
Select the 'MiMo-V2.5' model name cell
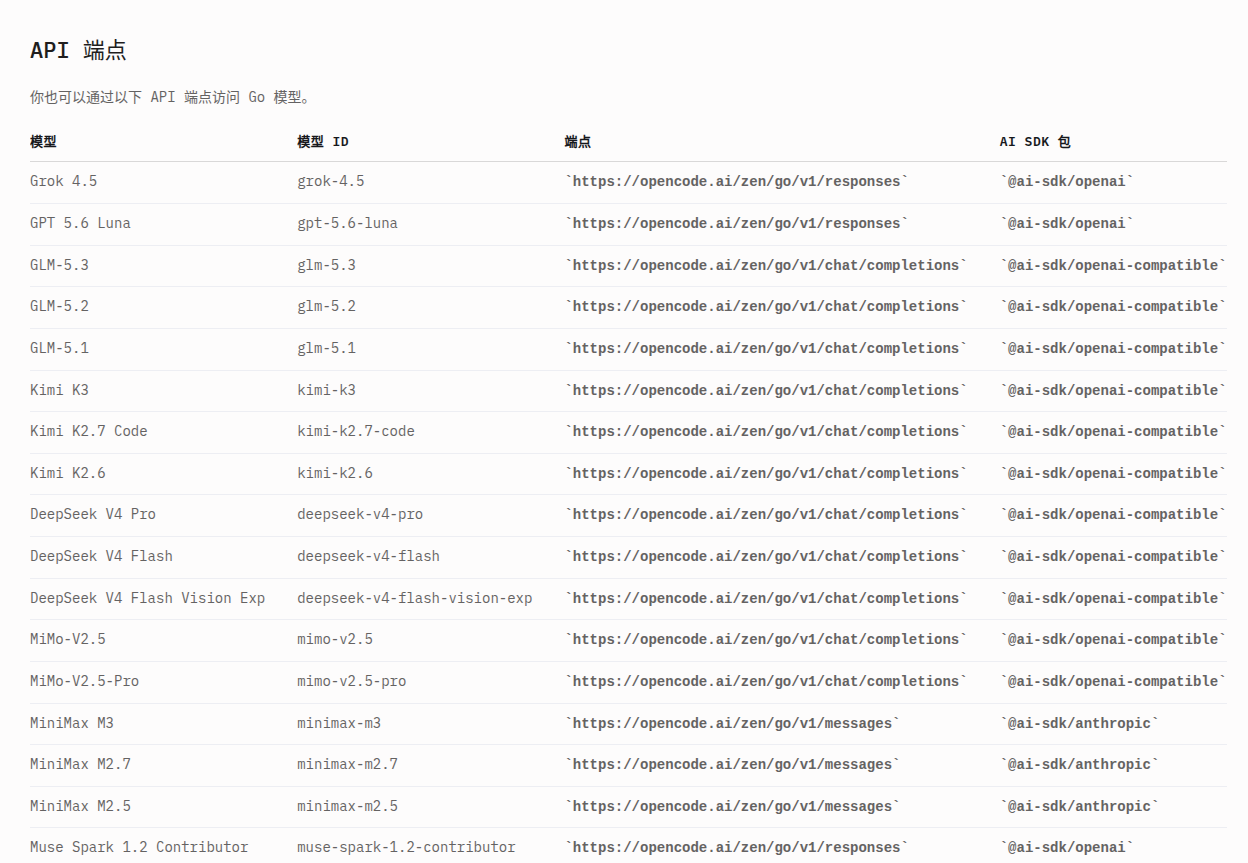68,639
